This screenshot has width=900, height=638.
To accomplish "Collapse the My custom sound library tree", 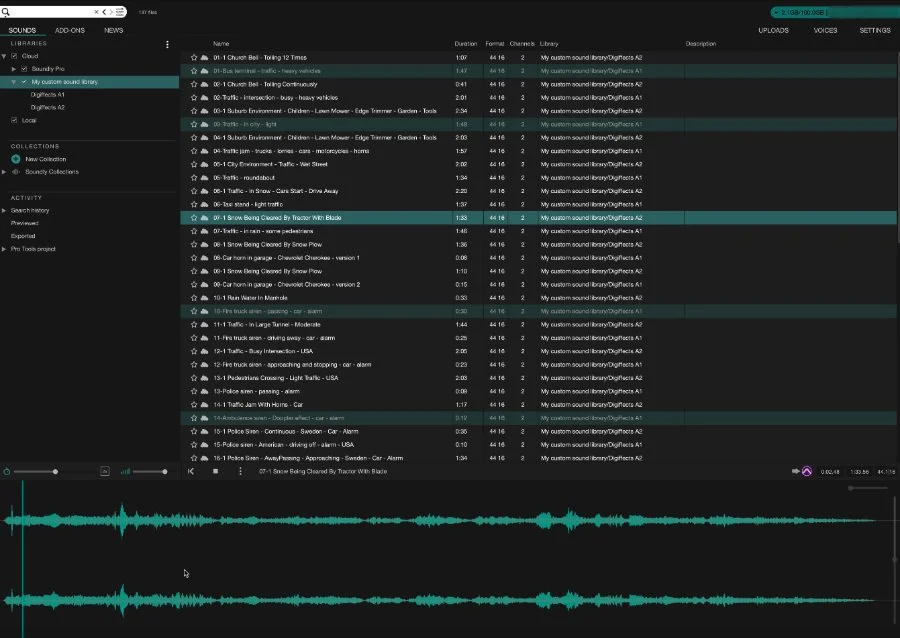I will [14, 82].
